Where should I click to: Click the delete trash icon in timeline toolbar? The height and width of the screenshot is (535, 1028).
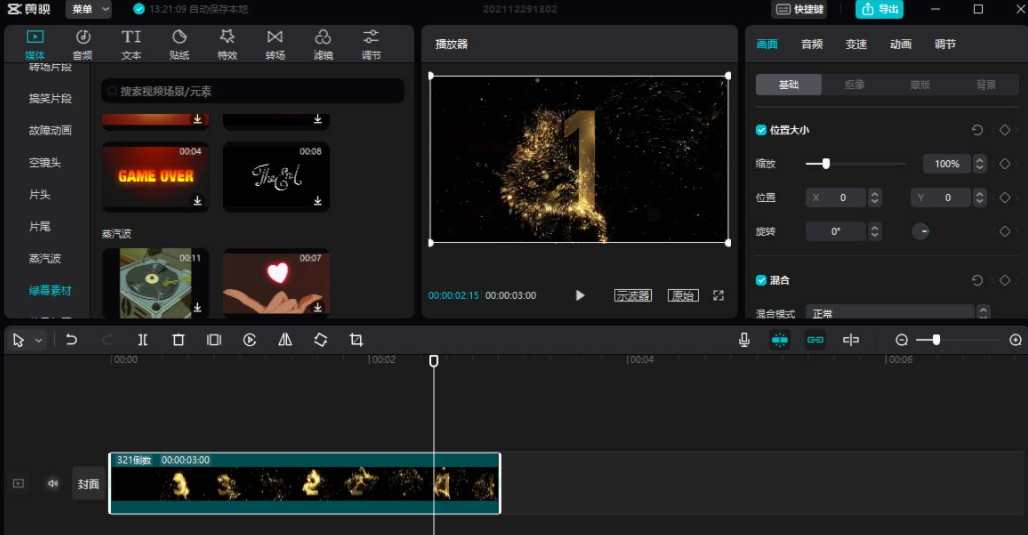click(x=178, y=340)
